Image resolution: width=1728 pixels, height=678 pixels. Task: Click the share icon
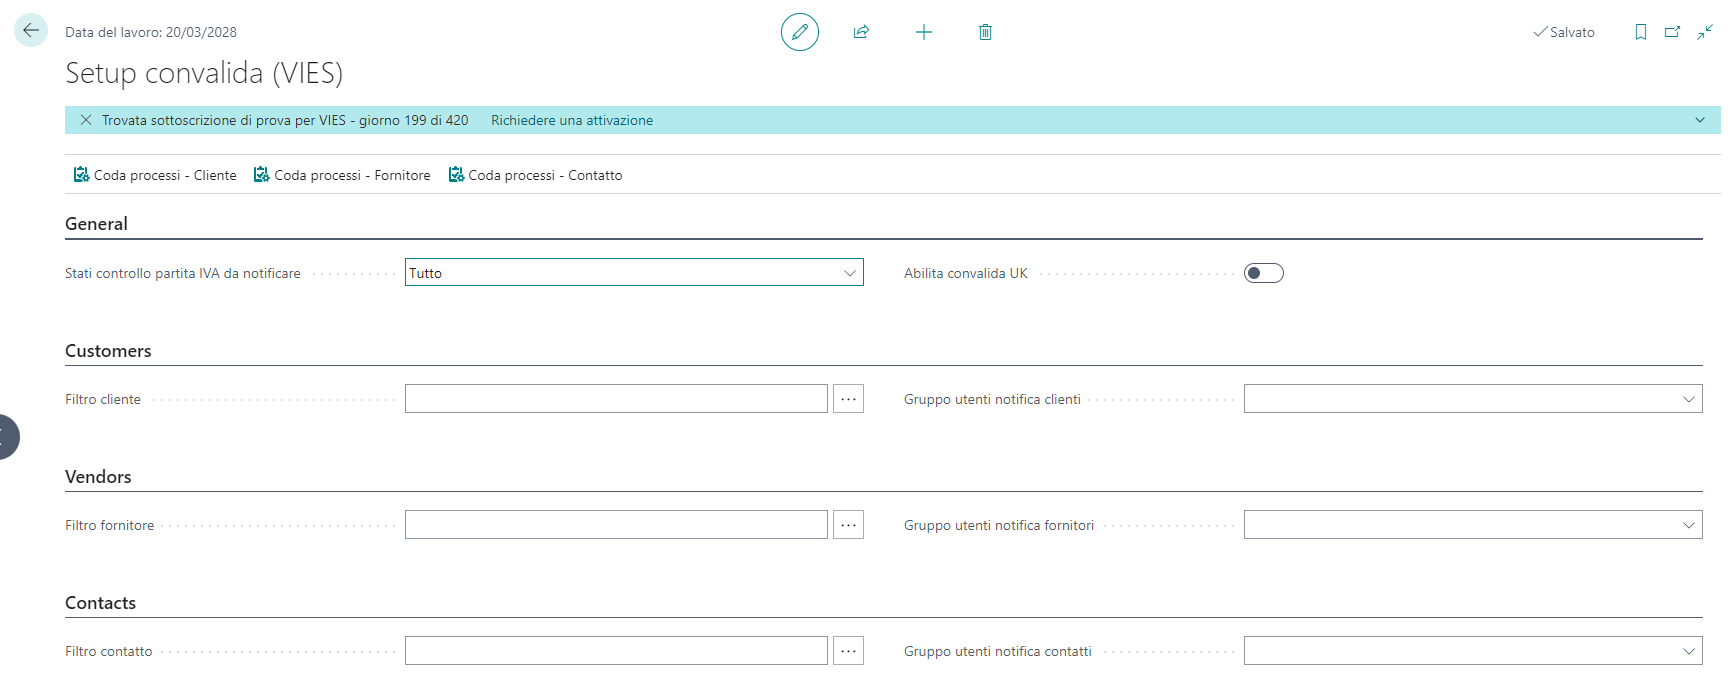click(861, 32)
